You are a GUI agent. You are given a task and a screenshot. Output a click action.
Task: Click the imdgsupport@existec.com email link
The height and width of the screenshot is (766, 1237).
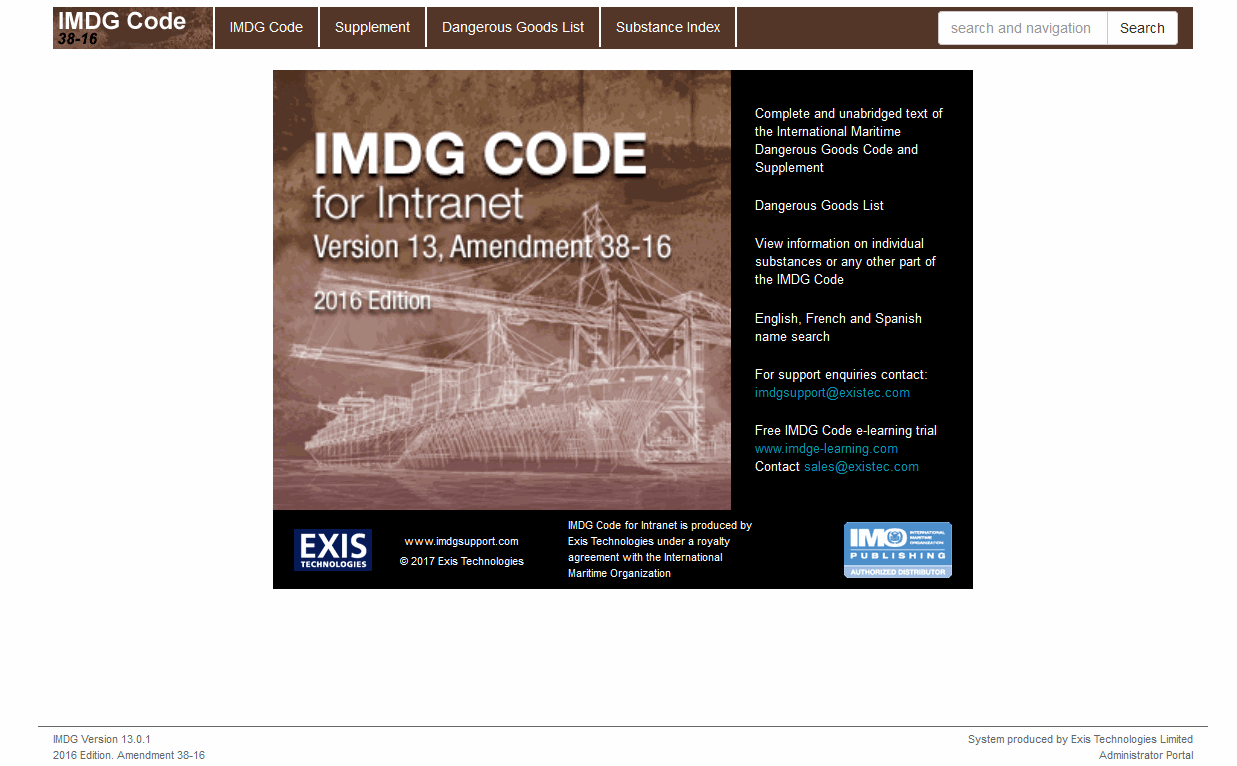point(832,393)
